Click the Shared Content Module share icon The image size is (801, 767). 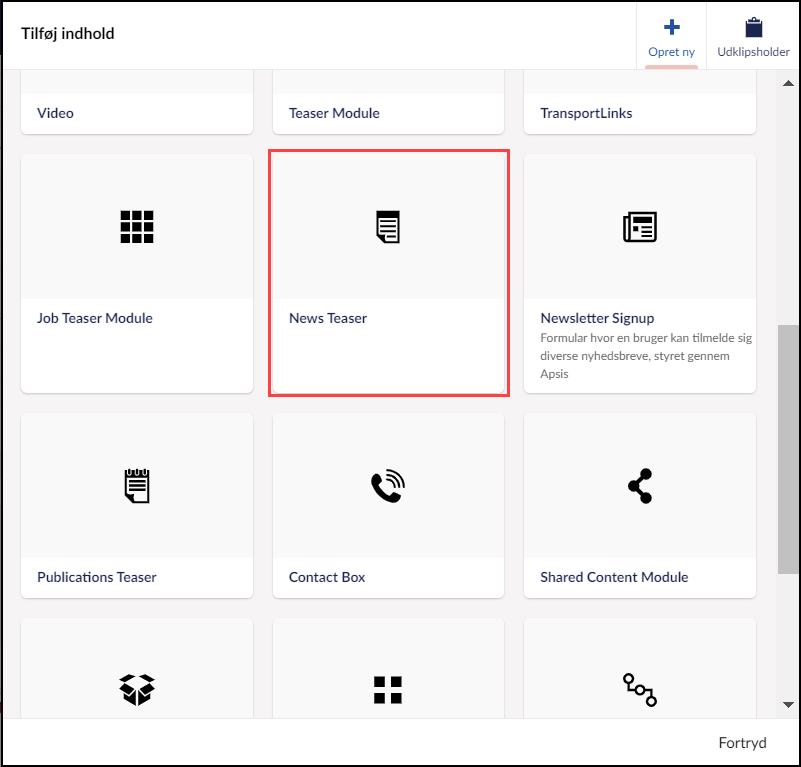(x=639, y=486)
